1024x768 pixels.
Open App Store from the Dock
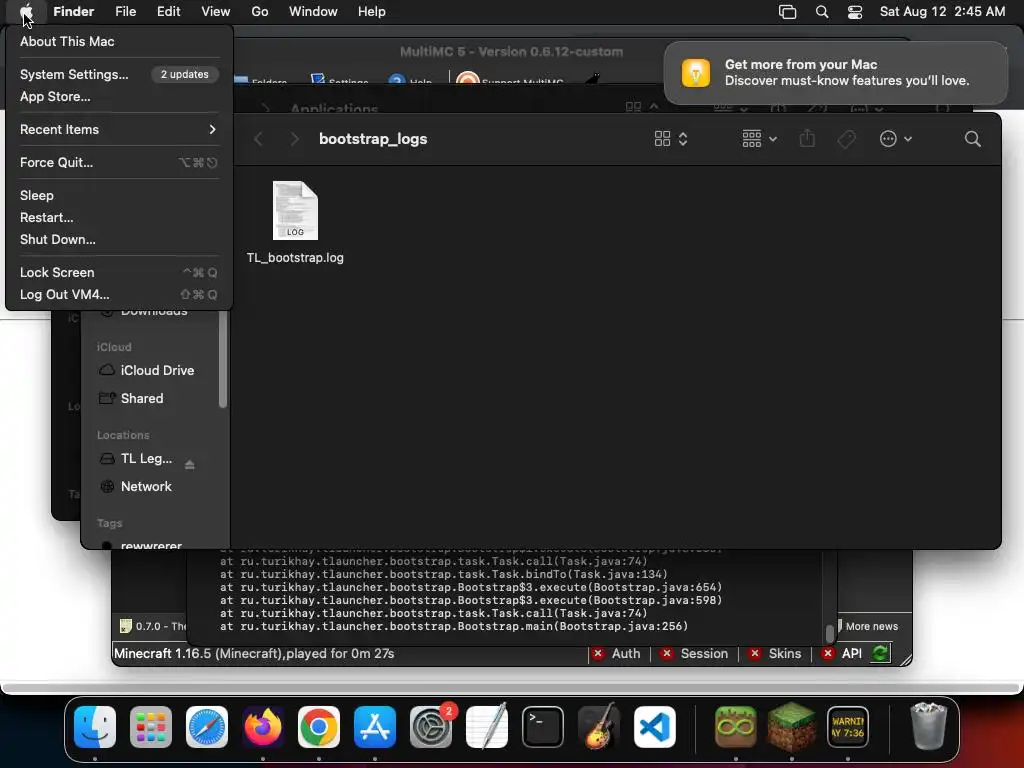375,727
